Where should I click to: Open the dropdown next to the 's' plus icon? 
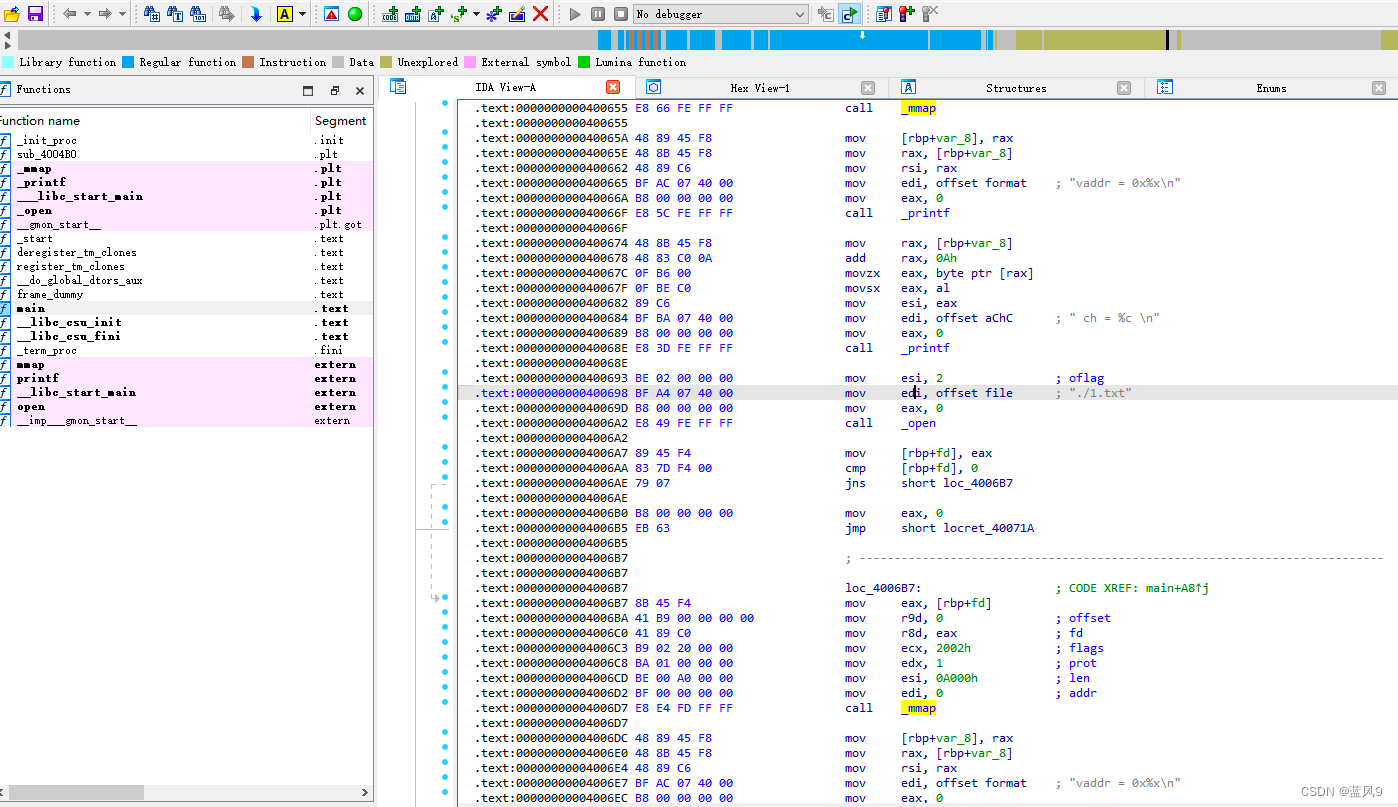click(476, 14)
